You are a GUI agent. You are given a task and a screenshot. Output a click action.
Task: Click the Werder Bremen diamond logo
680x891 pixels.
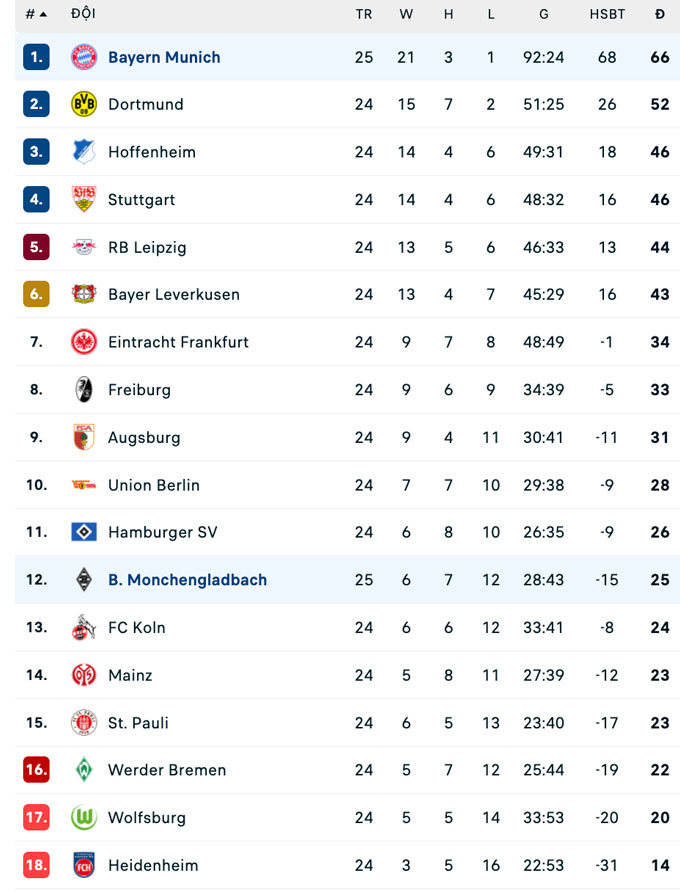pos(84,770)
